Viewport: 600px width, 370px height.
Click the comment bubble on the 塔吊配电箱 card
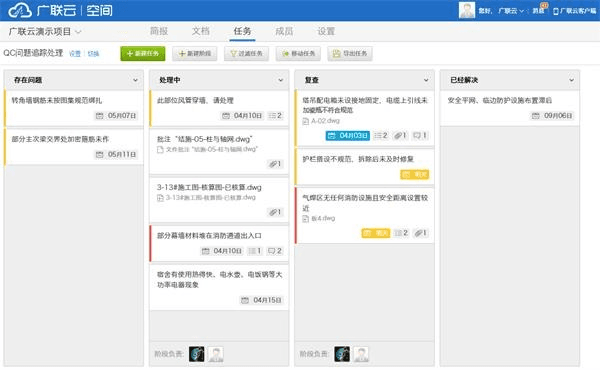(417, 135)
